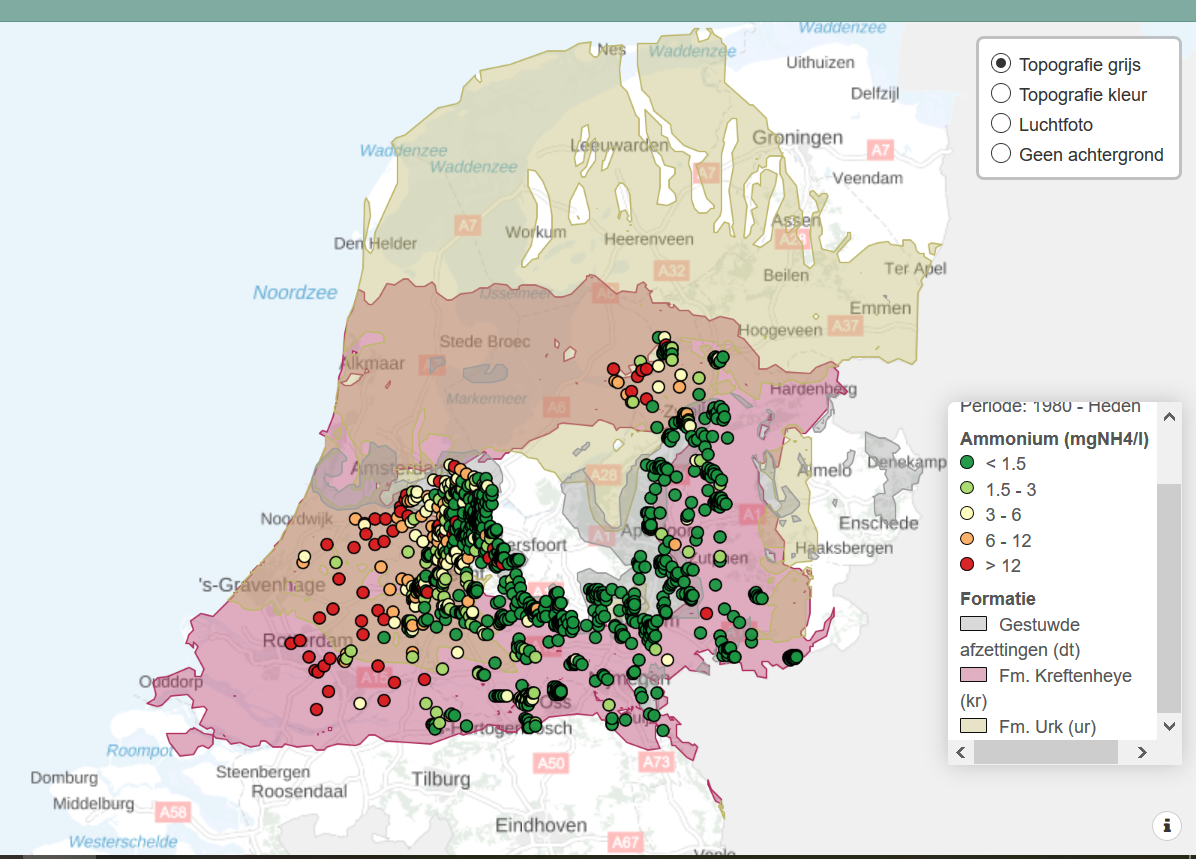Screen dimensions: 1196x859
Task: Select Geen achtergrond radio option
Action: click(1000, 154)
